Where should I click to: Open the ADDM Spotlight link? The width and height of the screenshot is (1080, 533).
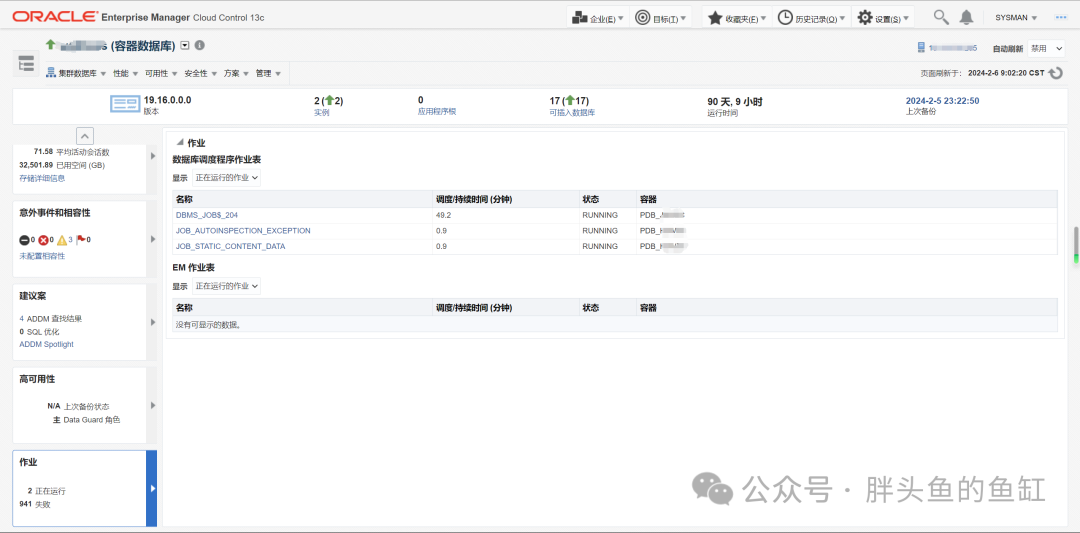pyautogui.click(x=46, y=344)
